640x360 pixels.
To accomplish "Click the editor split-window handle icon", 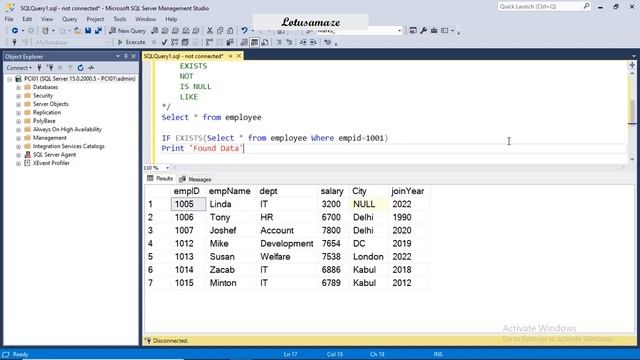I will point(632,65).
